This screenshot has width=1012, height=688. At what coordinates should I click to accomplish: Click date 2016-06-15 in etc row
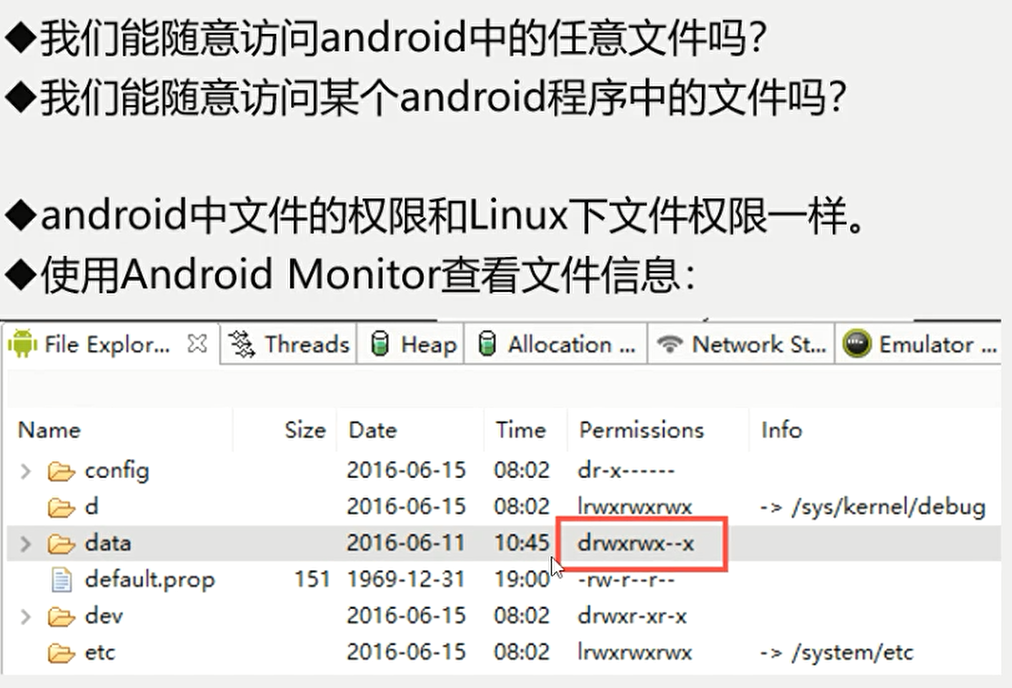point(406,652)
